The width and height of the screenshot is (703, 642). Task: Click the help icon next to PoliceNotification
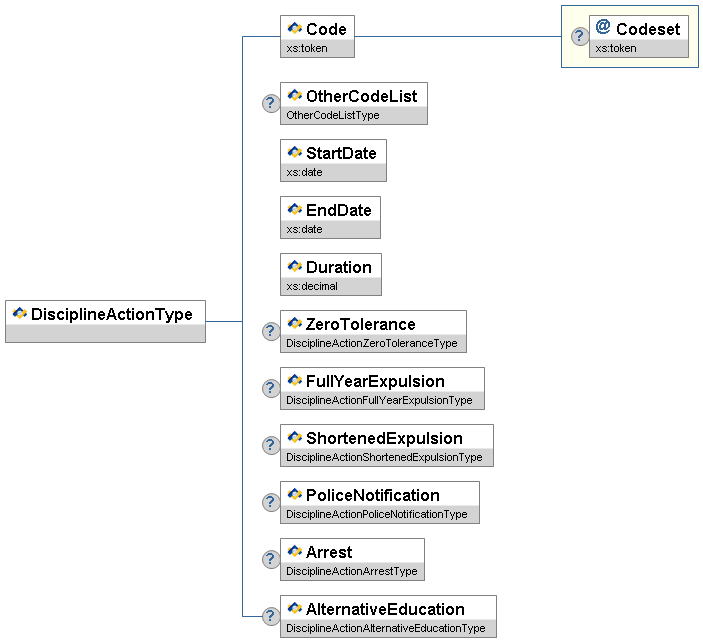pyautogui.click(x=271, y=502)
